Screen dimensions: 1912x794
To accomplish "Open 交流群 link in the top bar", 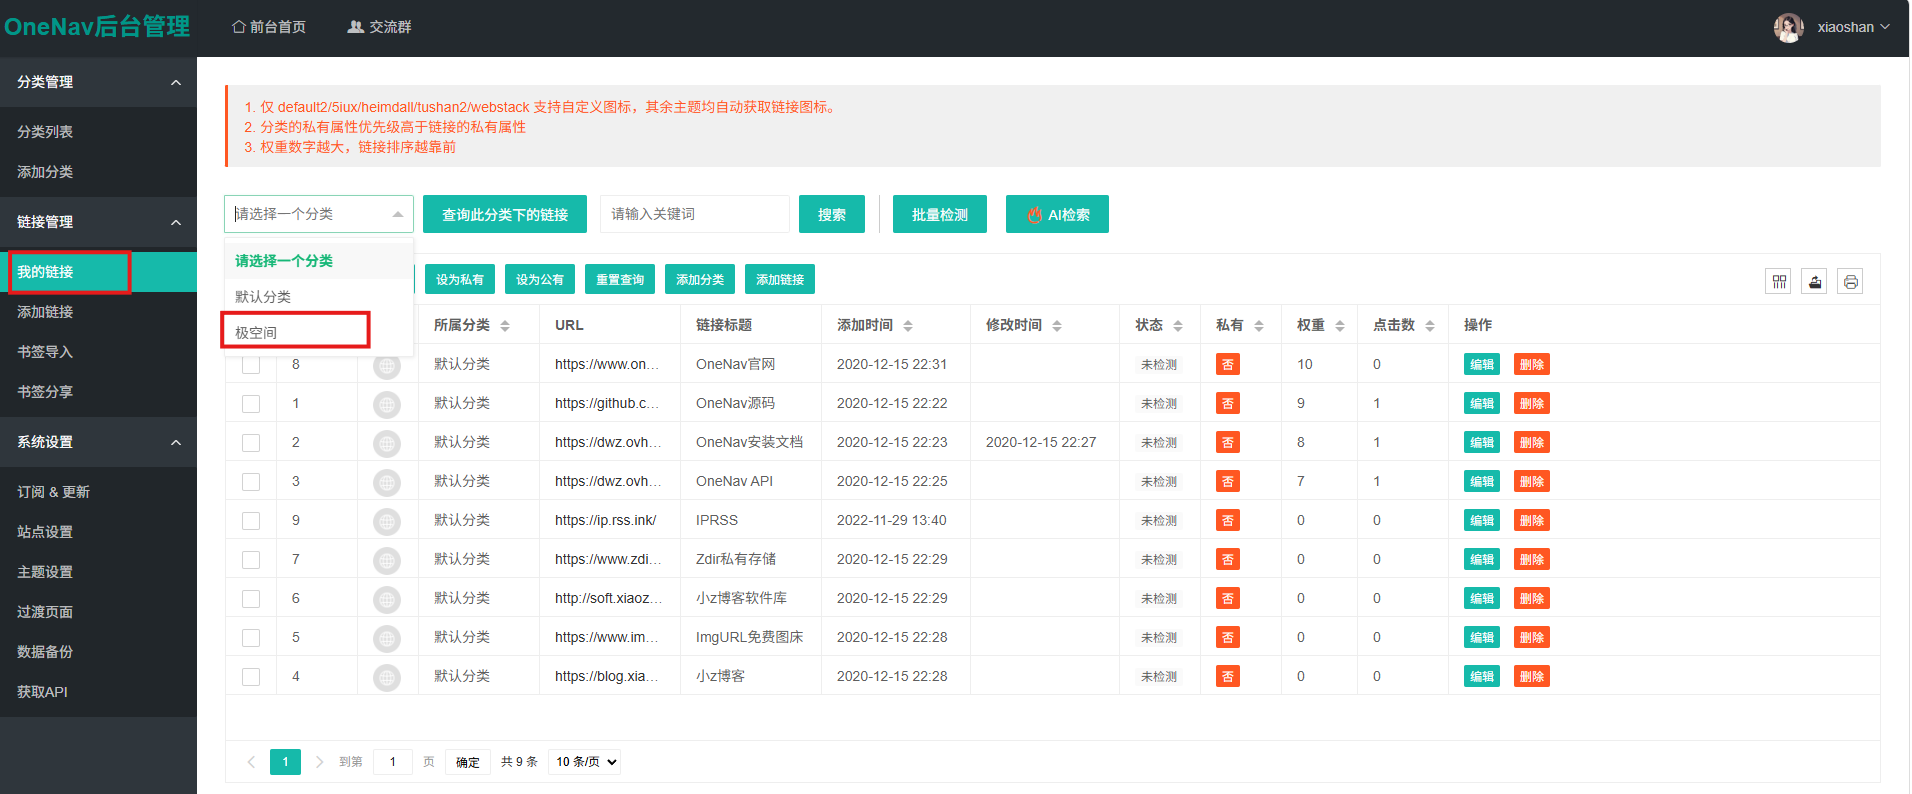I will [379, 27].
